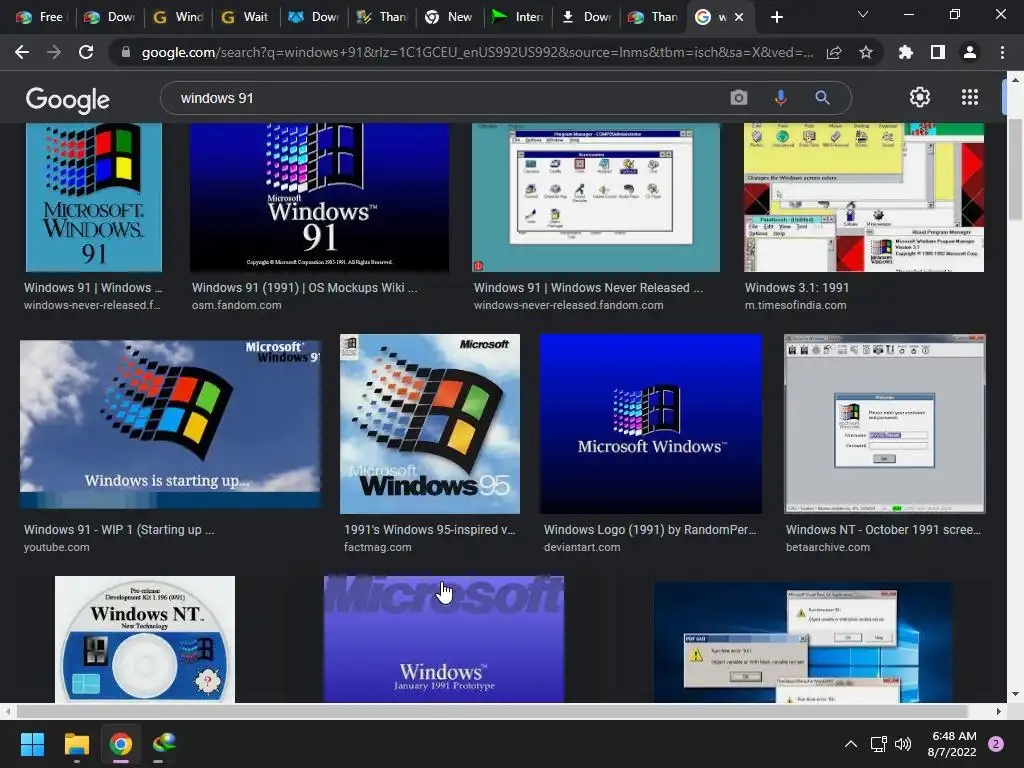Open the factmag.com source link

pyautogui.click(x=377, y=547)
